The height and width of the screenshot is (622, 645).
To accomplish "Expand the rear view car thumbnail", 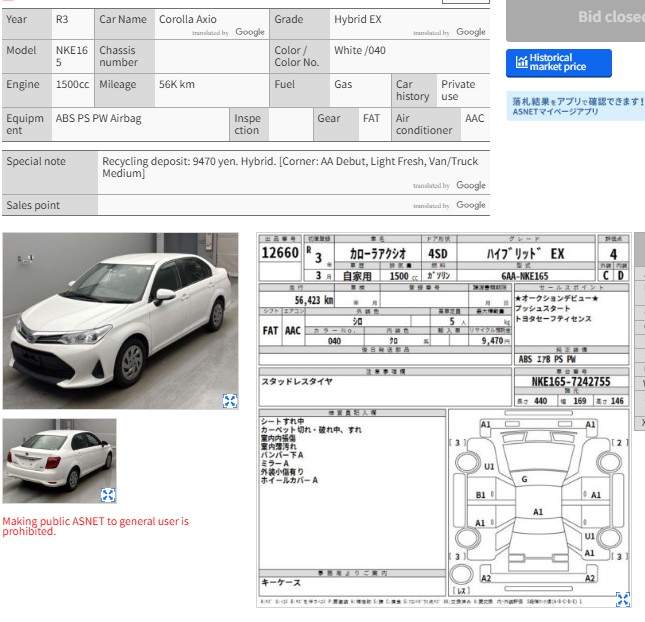I will coord(108,495).
